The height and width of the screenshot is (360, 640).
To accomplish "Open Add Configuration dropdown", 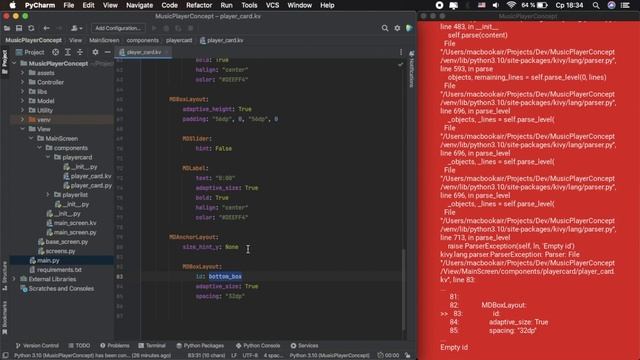I will pyautogui.click(x=118, y=28).
